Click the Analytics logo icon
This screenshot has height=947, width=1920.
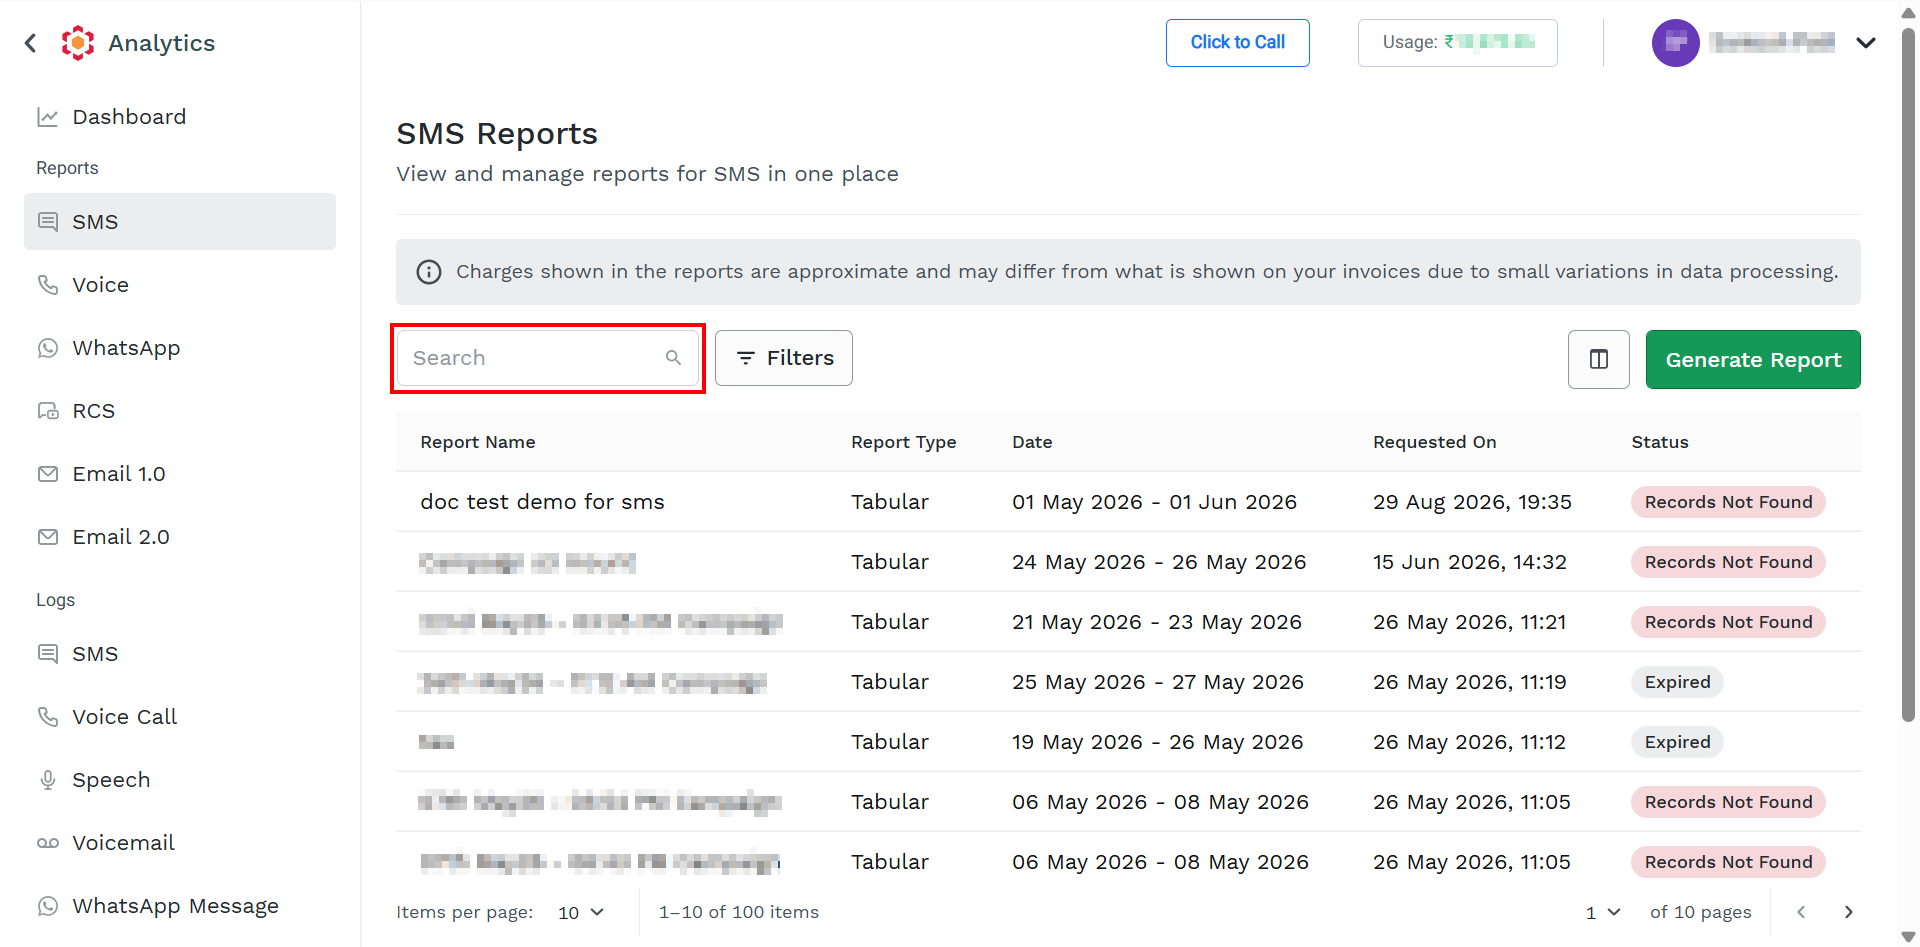point(78,43)
